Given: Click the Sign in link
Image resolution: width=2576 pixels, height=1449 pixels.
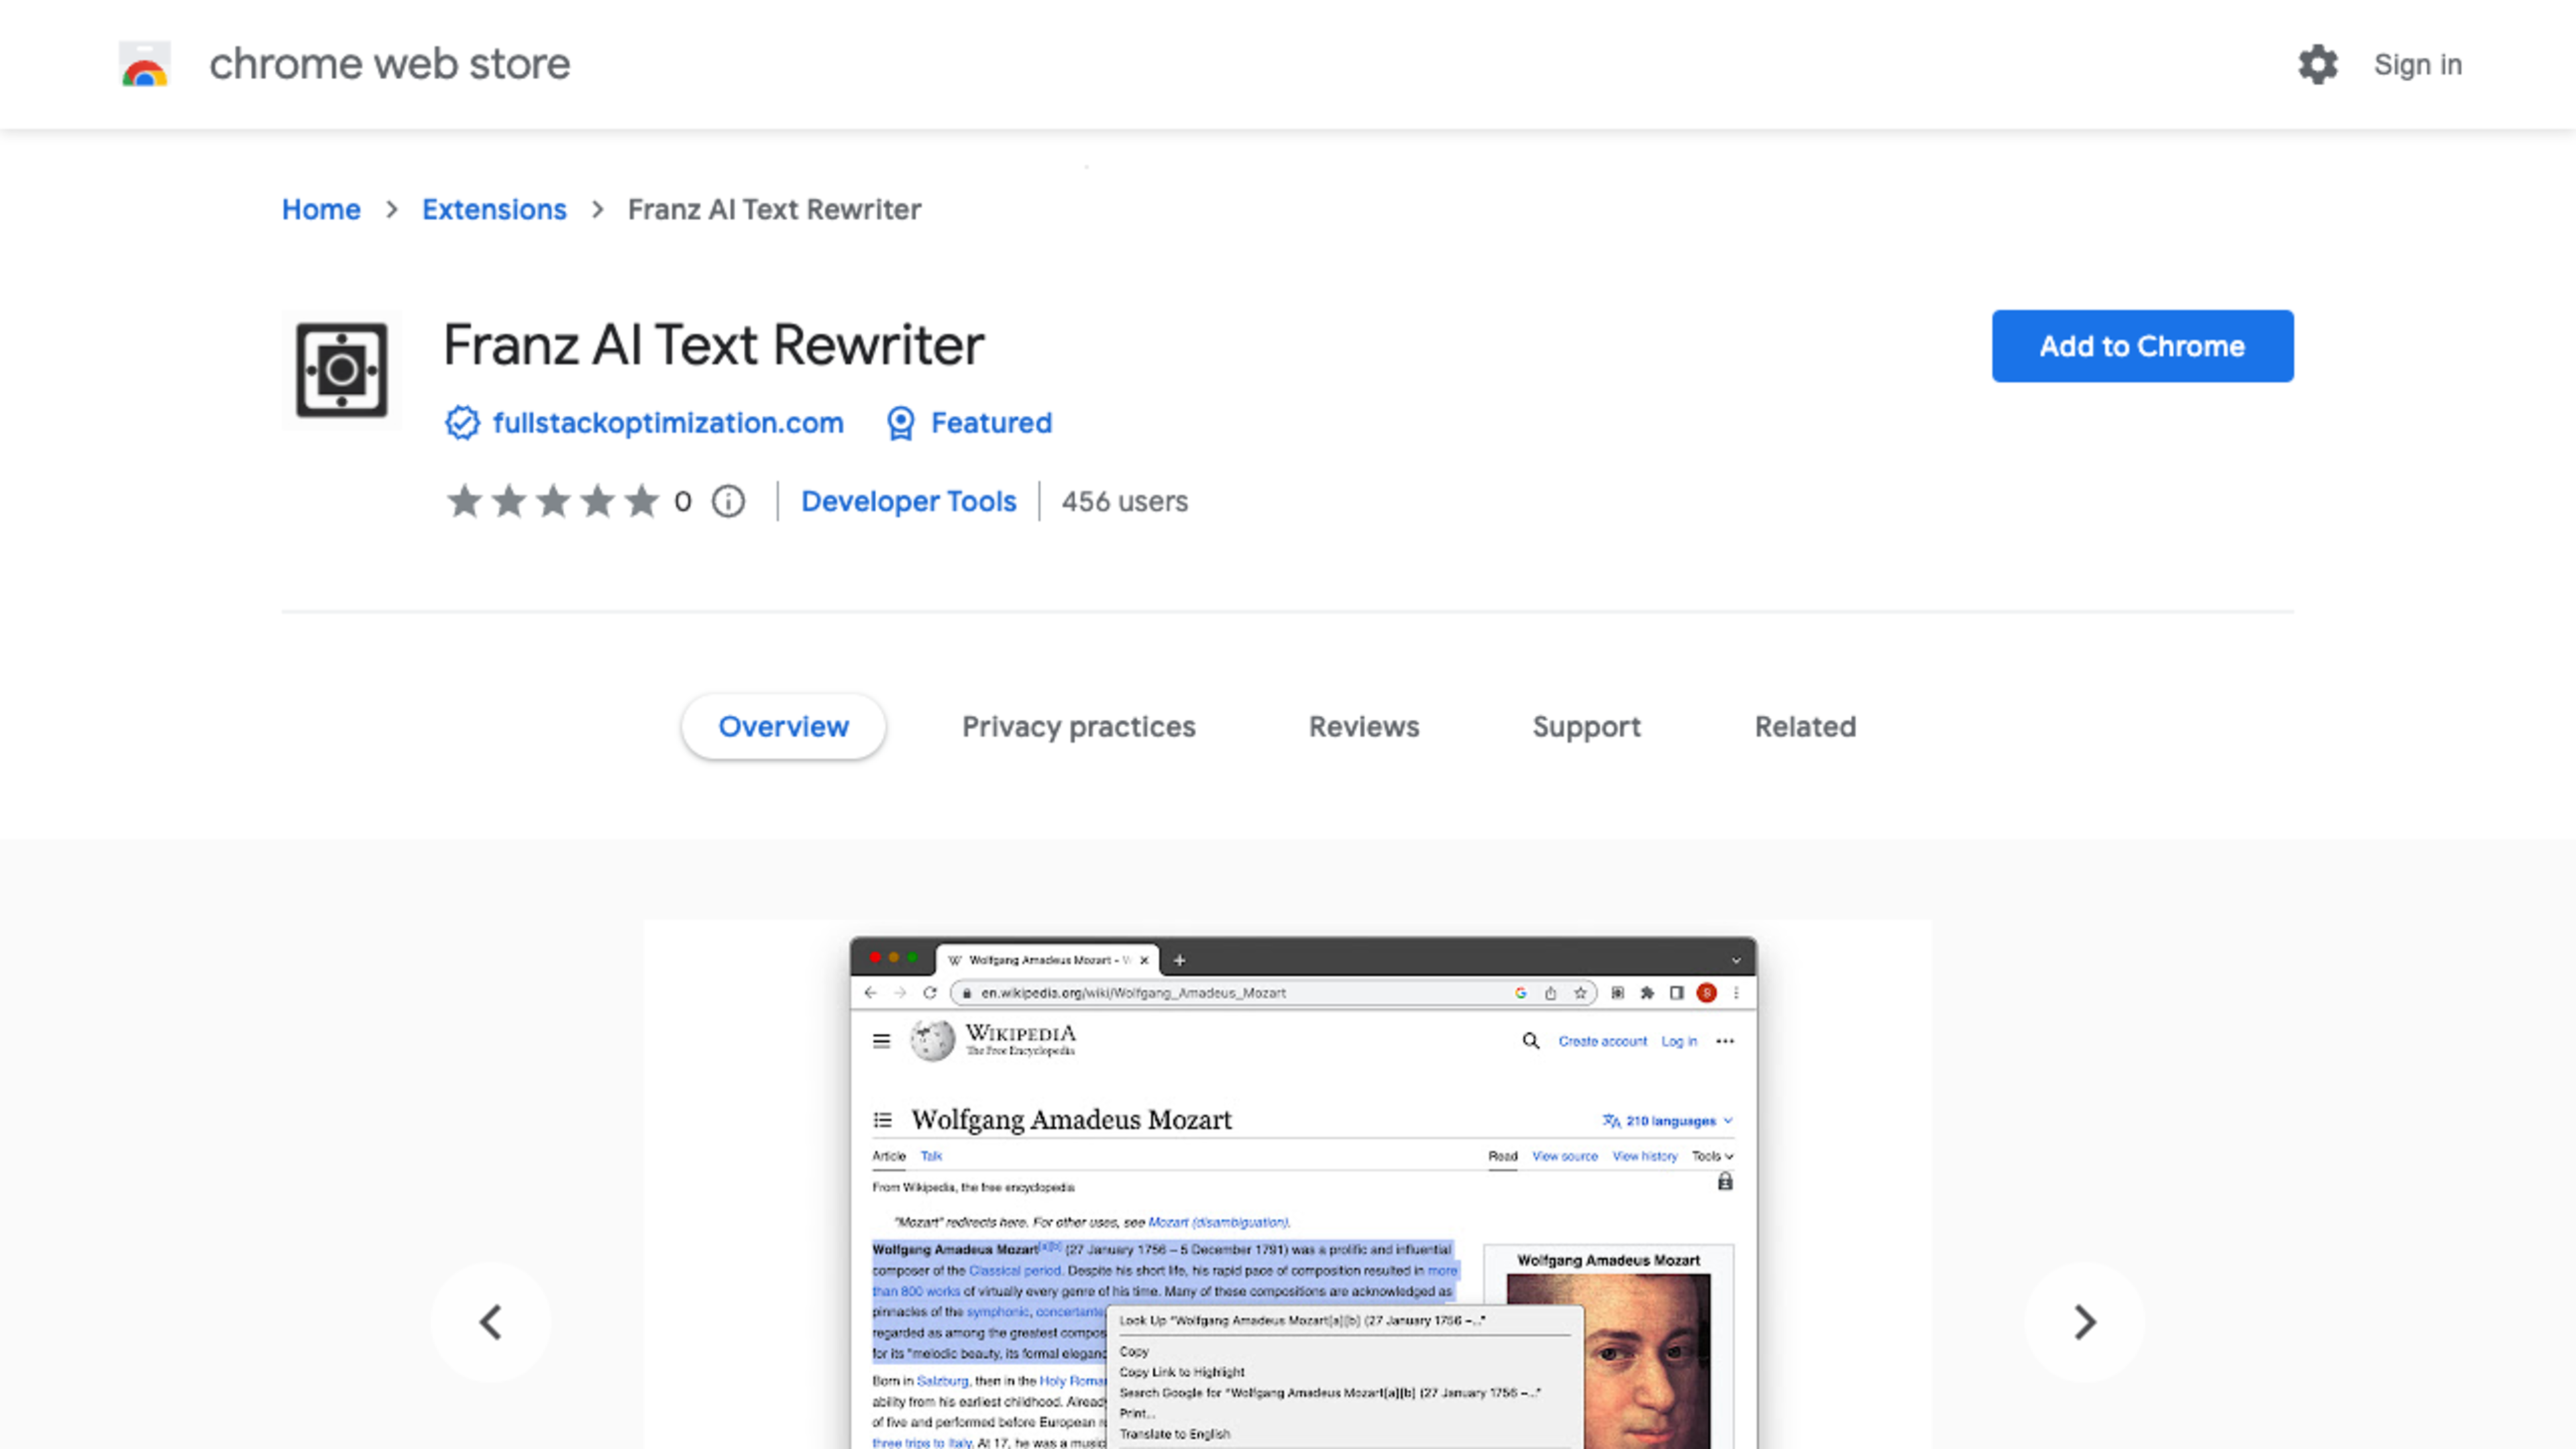Looking at the screenshot, I should tap(2417, 65).
